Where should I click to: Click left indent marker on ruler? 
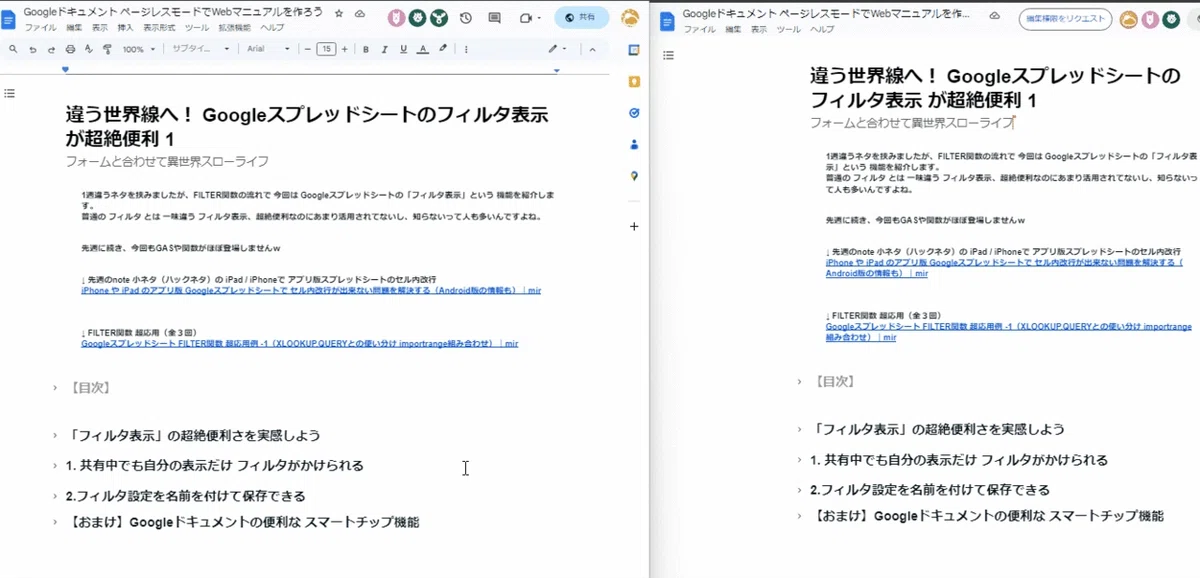pyautogui.click(x=65, y=69)
